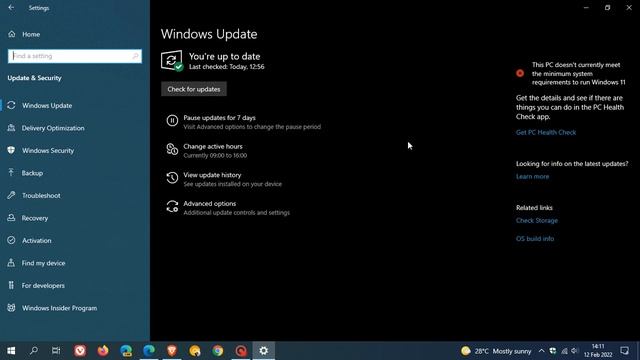Show hidden system tray icons
Viewport: 640px width, 360px height.
click(x=541, y=351)
